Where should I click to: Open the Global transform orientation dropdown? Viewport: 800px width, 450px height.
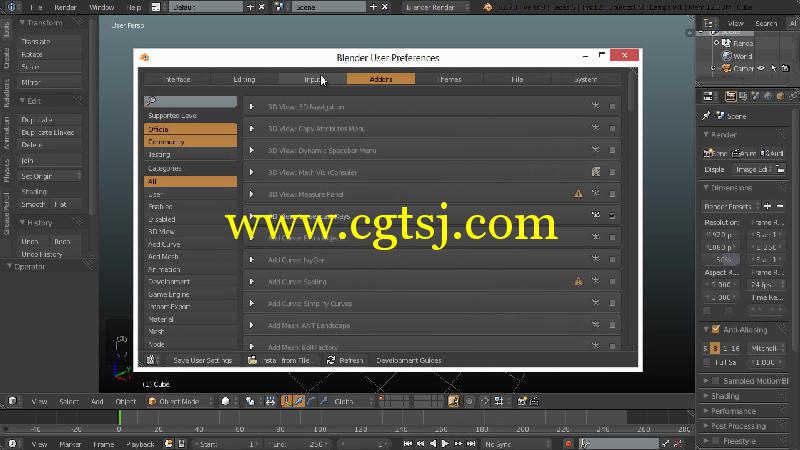(x=352, y=402)
